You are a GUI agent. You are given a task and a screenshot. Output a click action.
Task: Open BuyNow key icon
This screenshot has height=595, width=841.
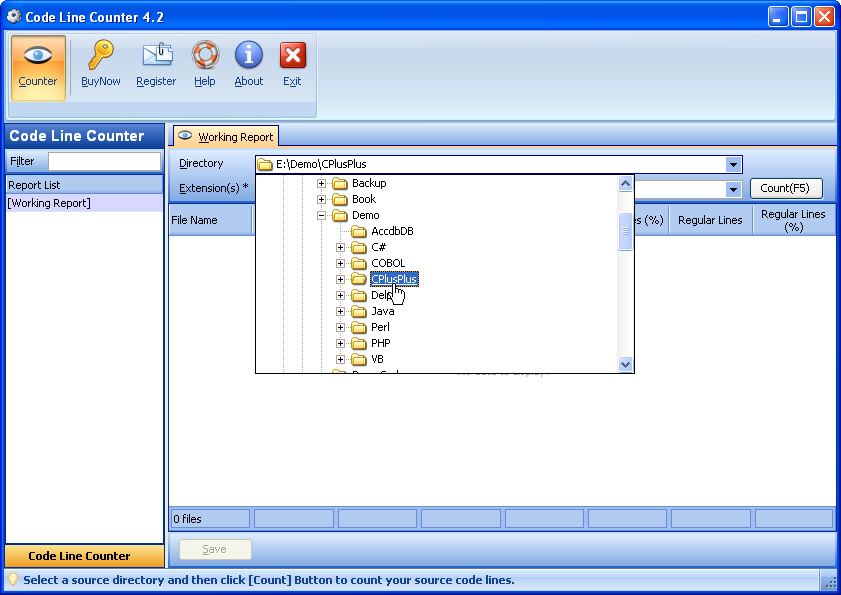click(100, 56)
